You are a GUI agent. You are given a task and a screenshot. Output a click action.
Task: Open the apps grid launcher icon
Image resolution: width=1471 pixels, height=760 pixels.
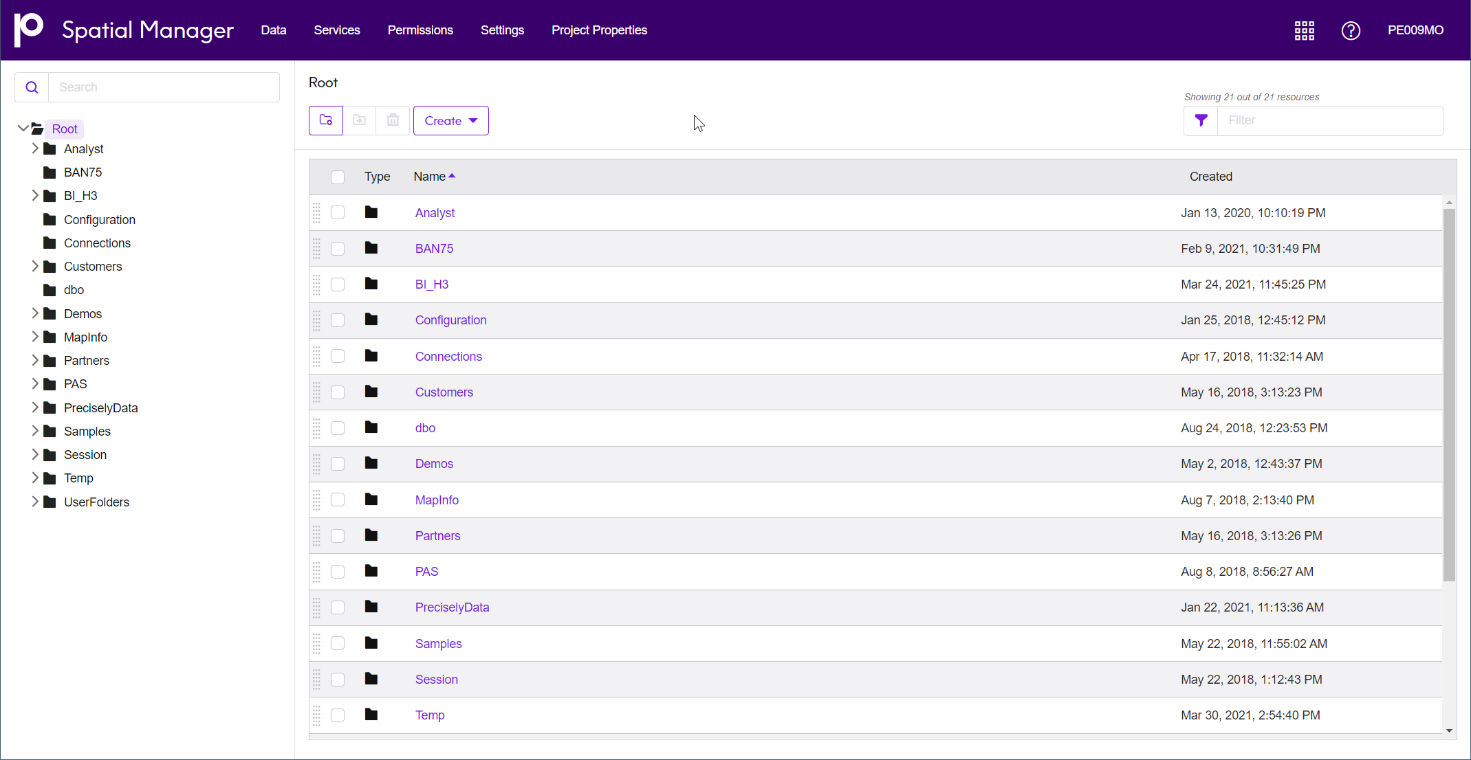click(x=1304, y=30)
